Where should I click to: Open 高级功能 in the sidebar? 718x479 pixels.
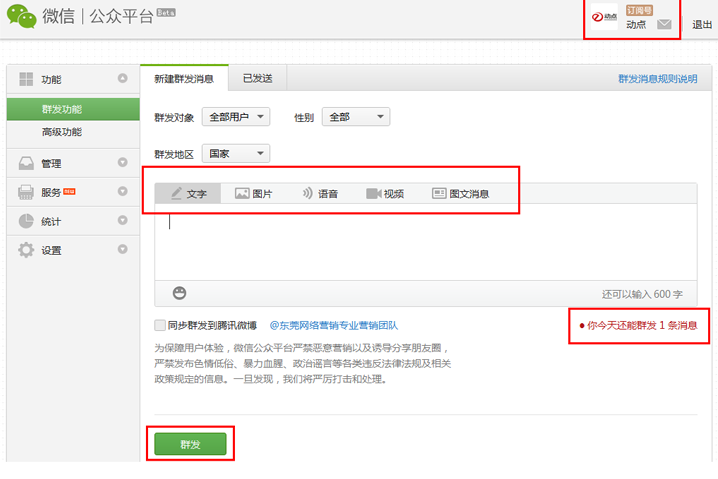62,132
